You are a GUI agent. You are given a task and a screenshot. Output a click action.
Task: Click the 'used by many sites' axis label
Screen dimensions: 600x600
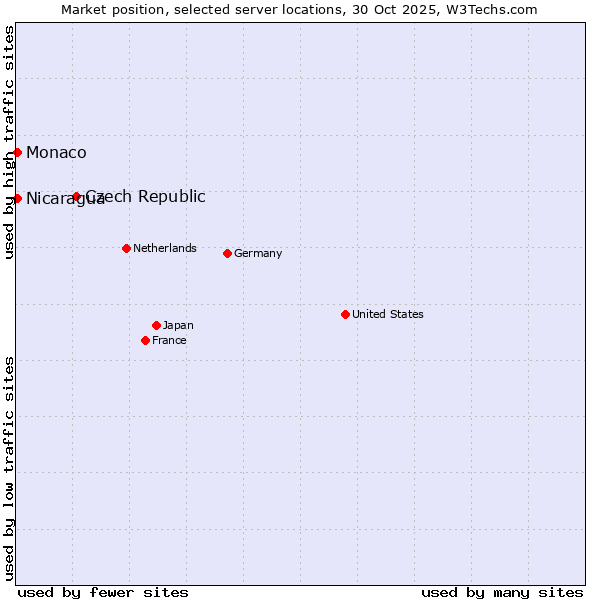pos(502,592)
